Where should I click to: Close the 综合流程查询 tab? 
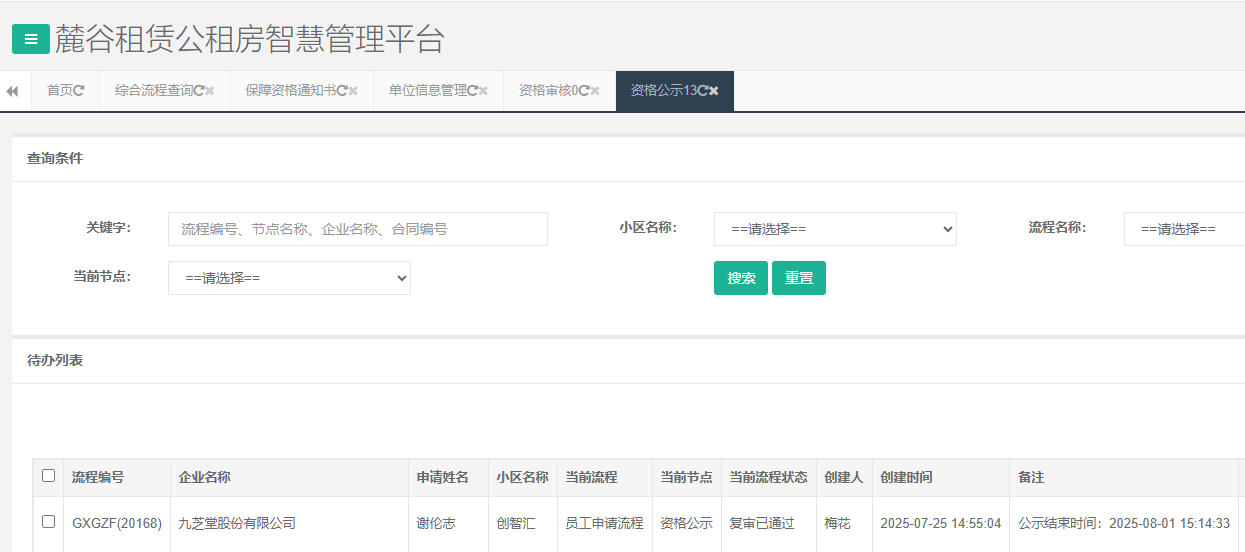(210, 91)
